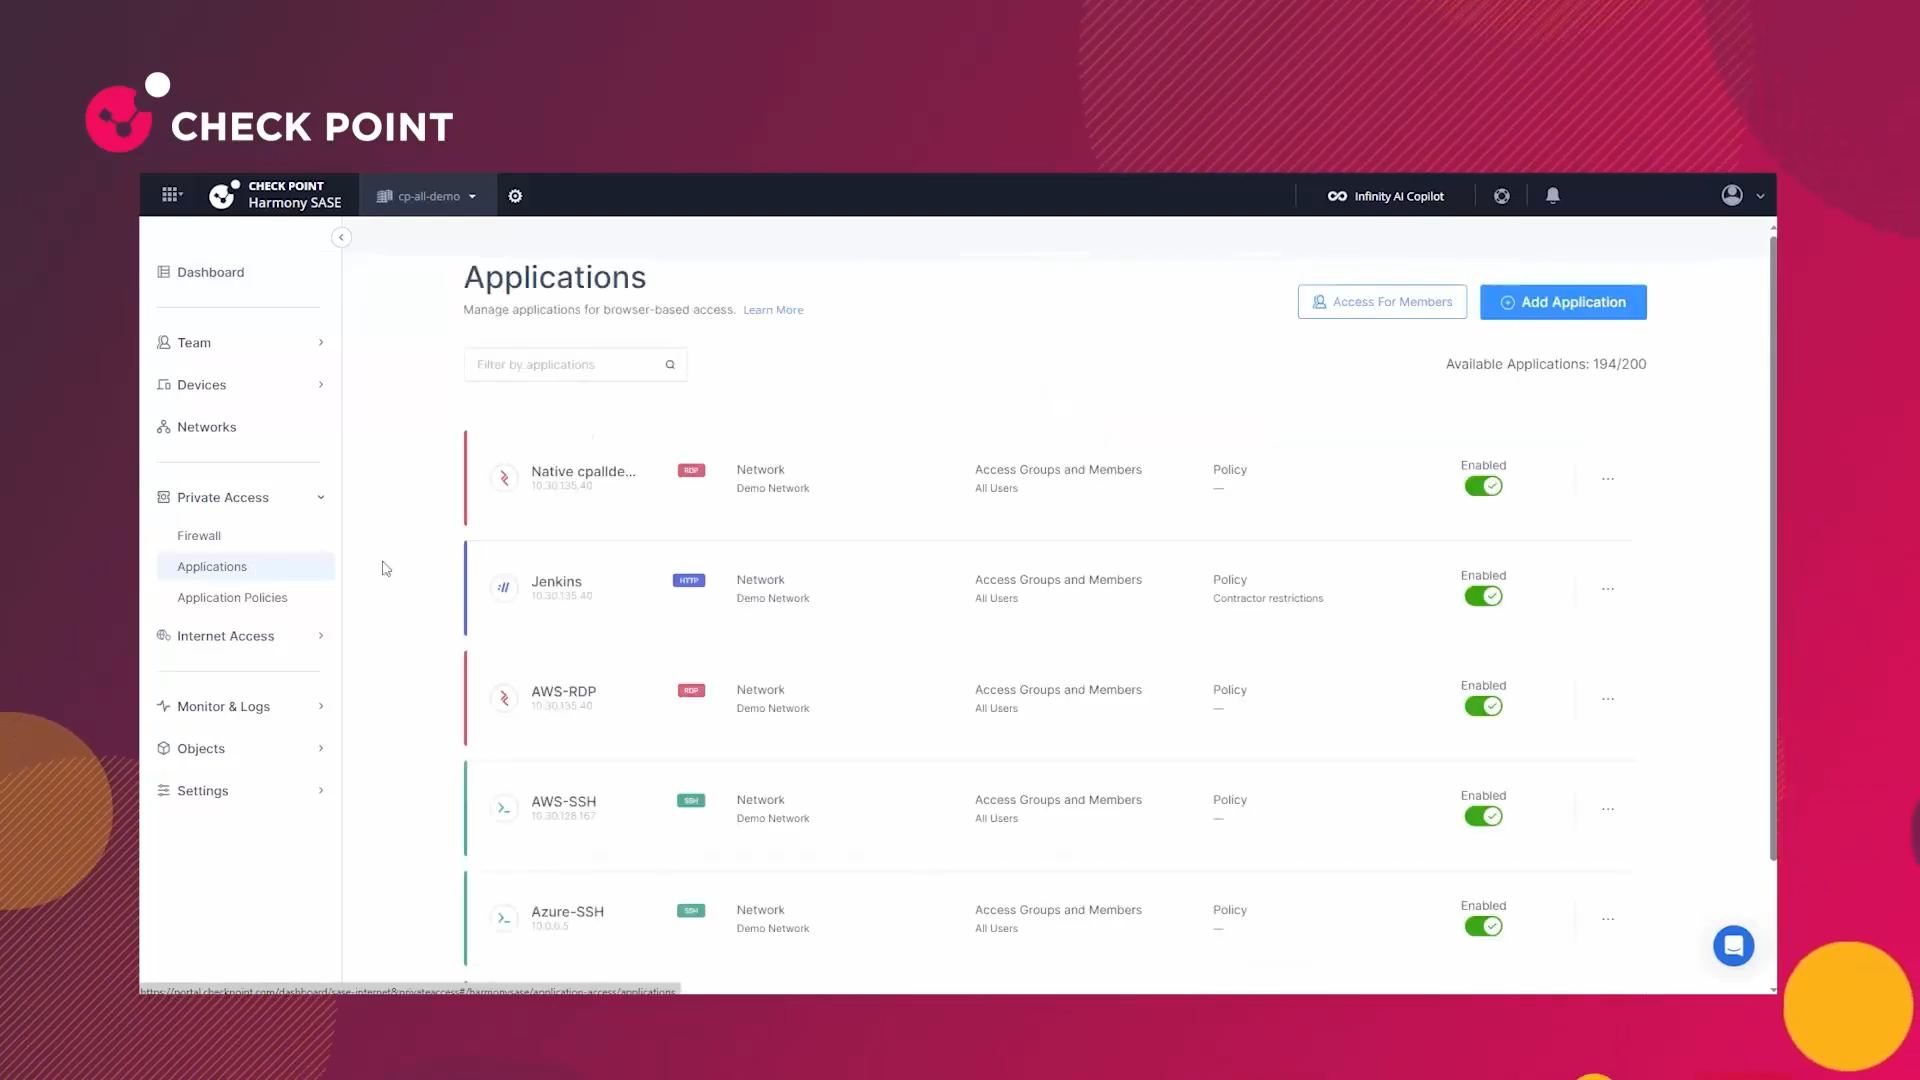1920x1080 pixels.
Task: Expand the Objects menu chevron
Action: point(321,748)
